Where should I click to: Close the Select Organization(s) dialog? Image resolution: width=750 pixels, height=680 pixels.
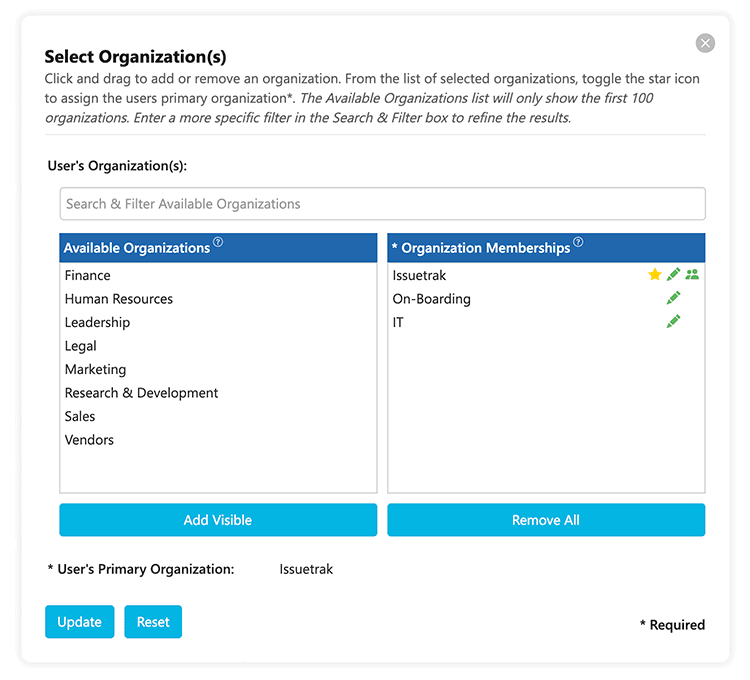pyautogui.click(x=705, y=43)
